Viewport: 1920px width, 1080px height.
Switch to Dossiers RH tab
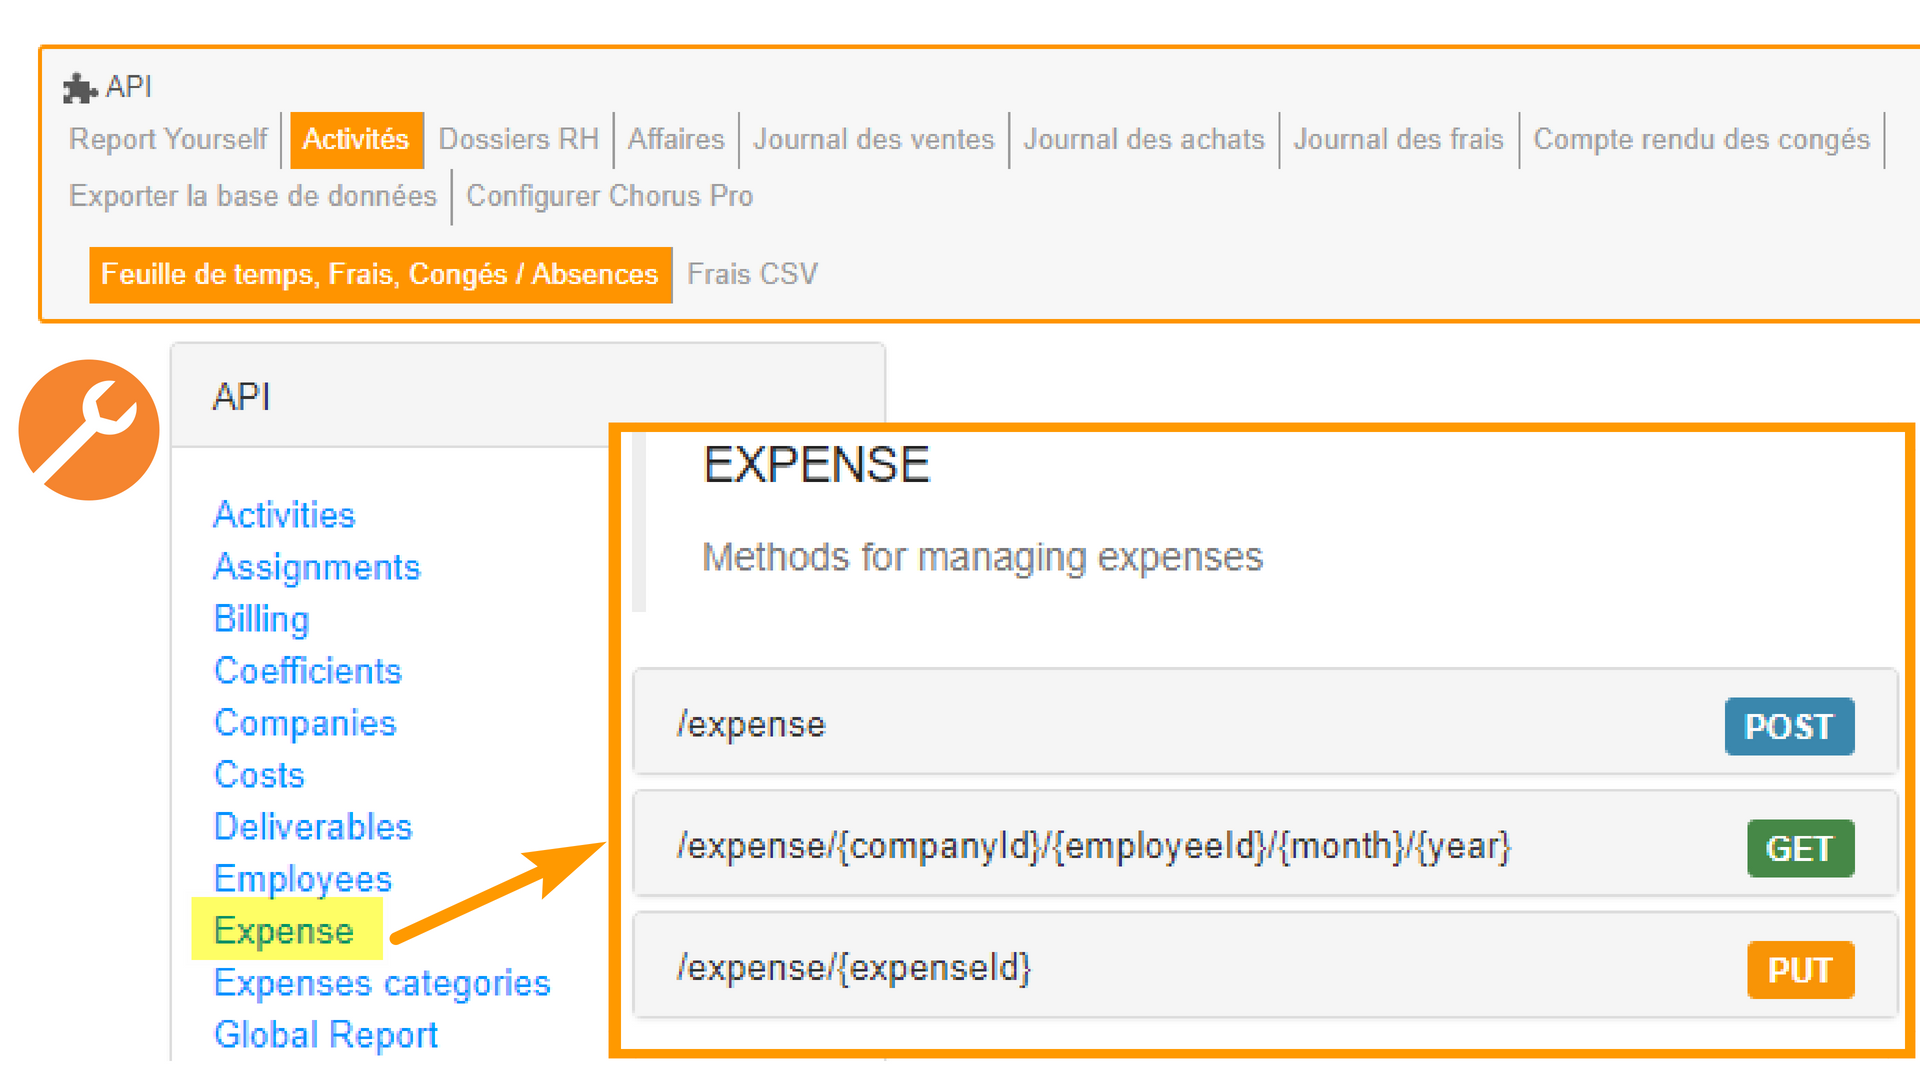[518, 140]
